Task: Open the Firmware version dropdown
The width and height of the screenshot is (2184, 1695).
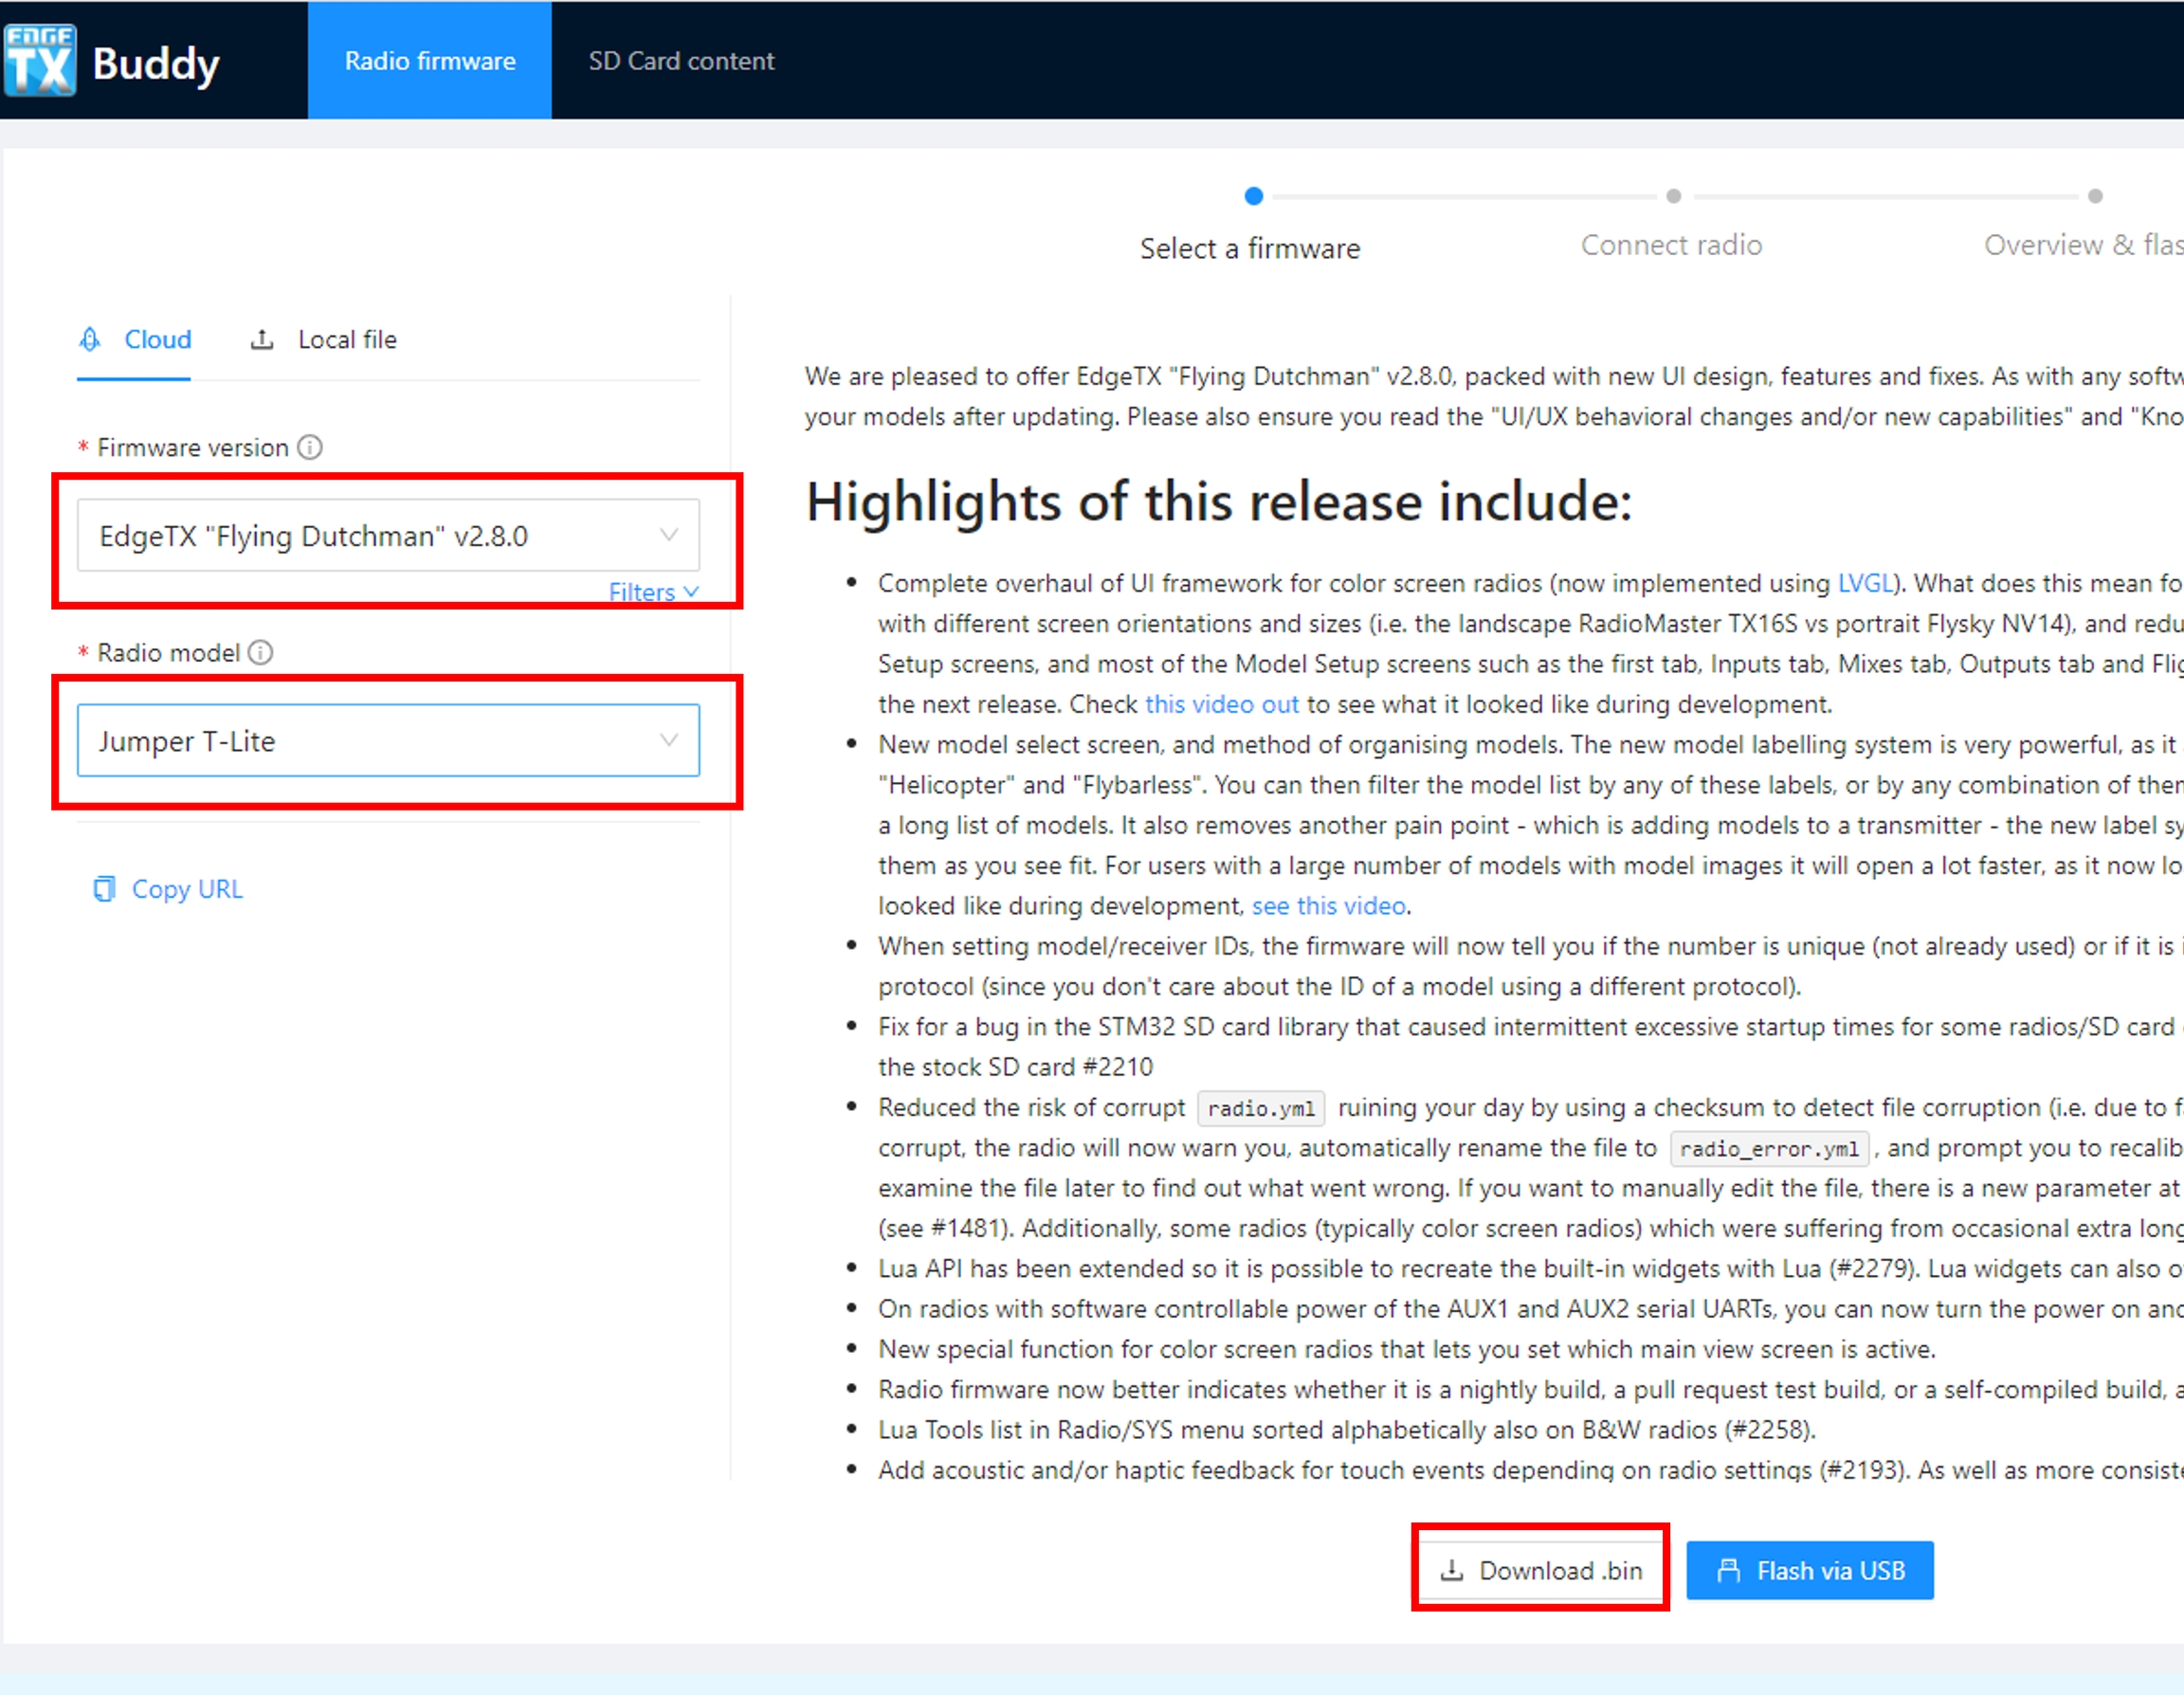Action: click(x=388, y=536)
